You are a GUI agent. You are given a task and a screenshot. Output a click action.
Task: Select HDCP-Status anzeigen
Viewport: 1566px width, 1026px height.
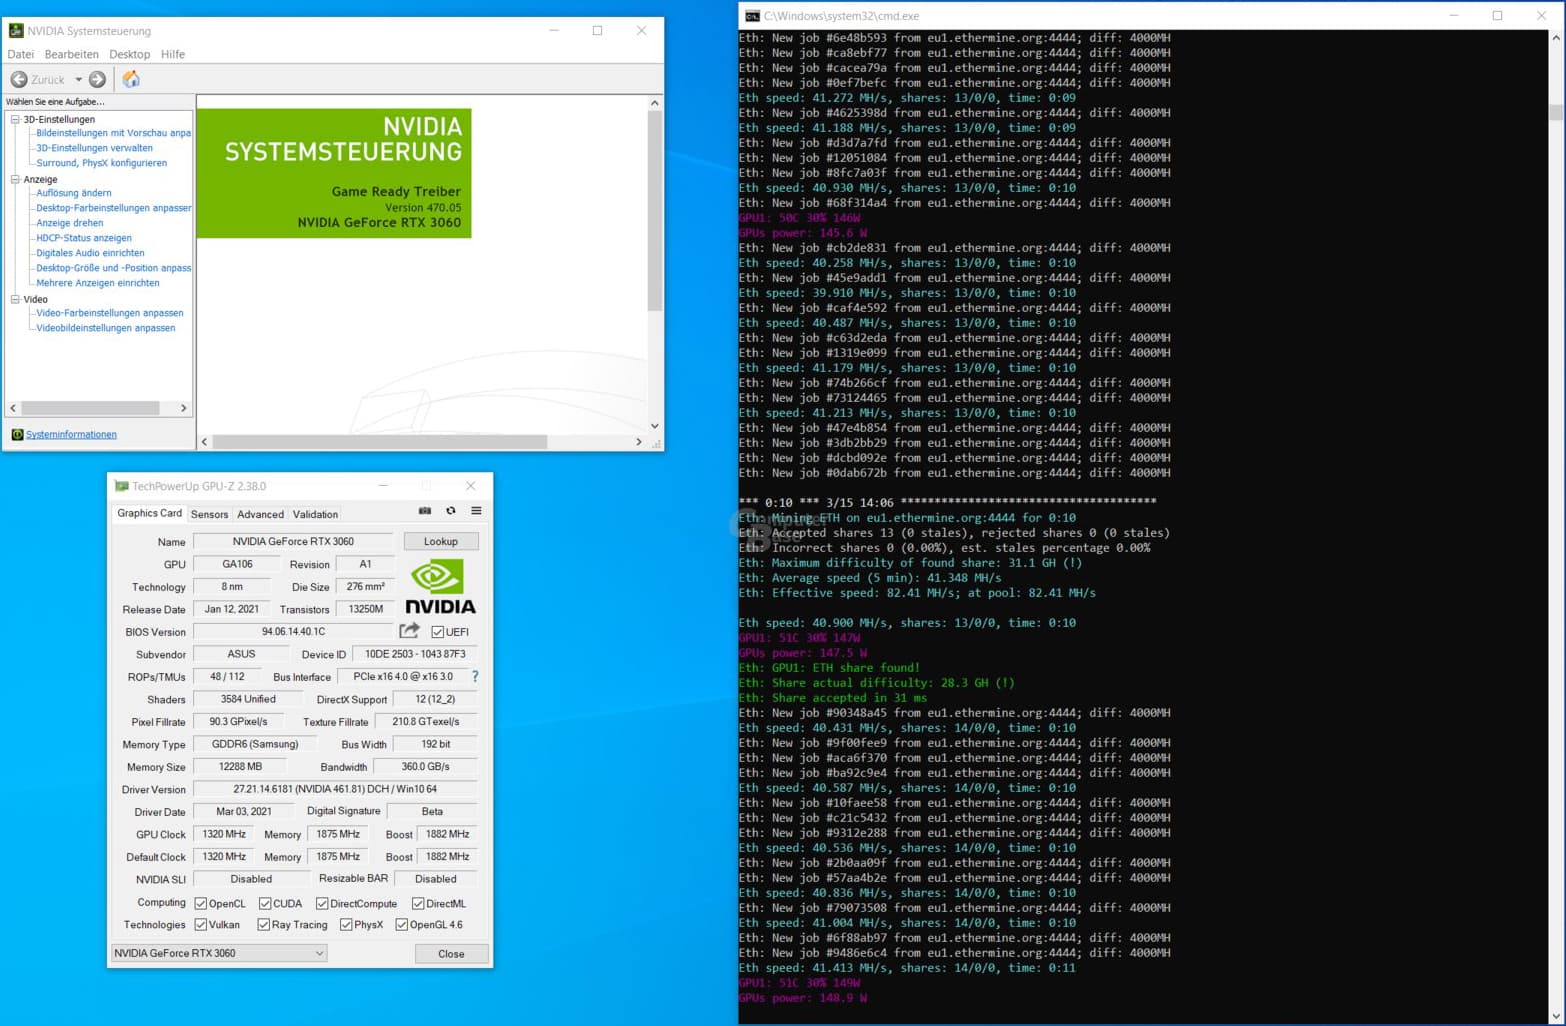click(84, 238)
